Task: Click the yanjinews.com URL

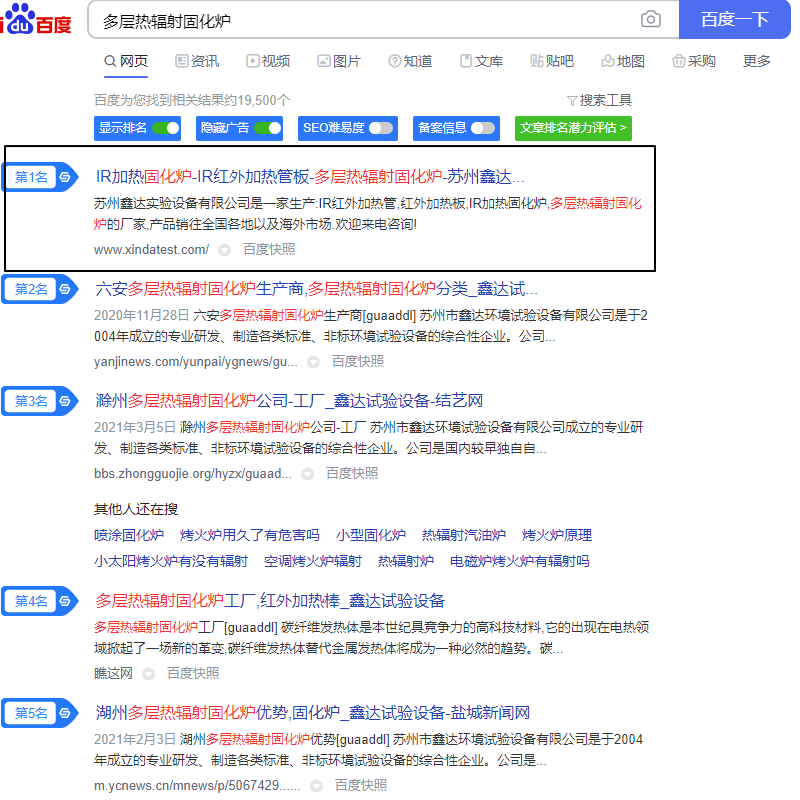Action: [196, 362]
